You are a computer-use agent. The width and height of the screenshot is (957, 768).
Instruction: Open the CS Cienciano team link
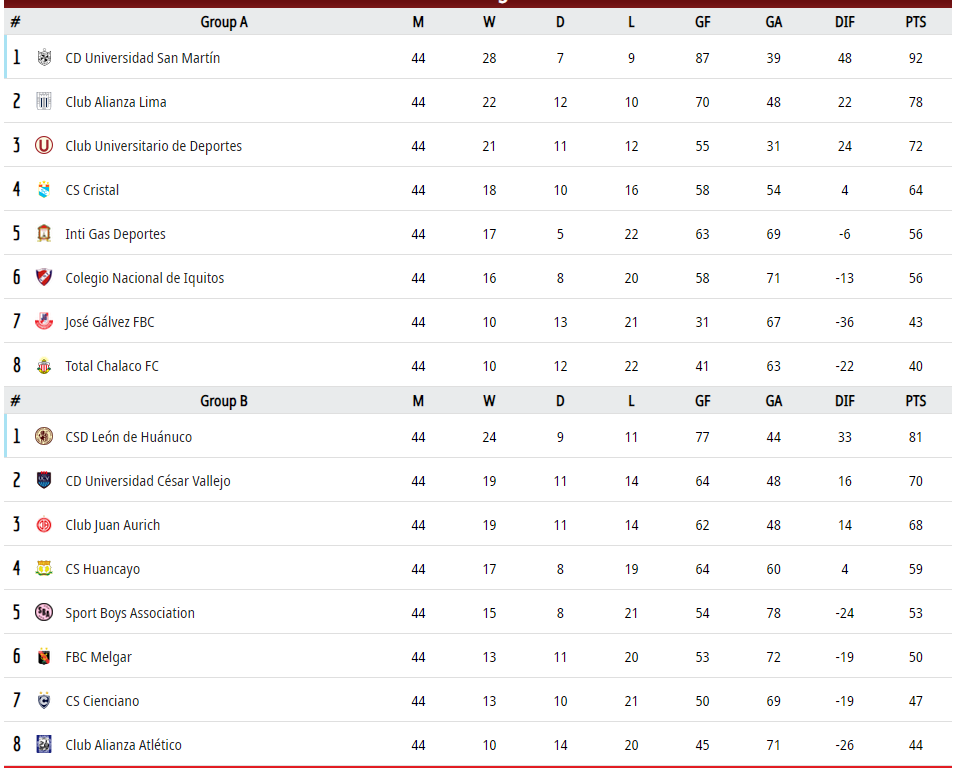pos(102,701)
